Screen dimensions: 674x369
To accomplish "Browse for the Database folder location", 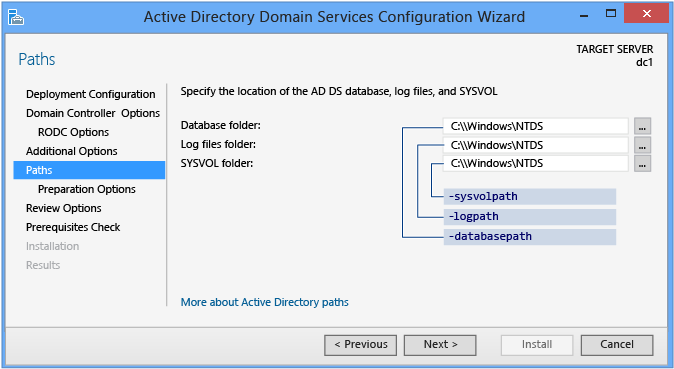I will (642, 126).
